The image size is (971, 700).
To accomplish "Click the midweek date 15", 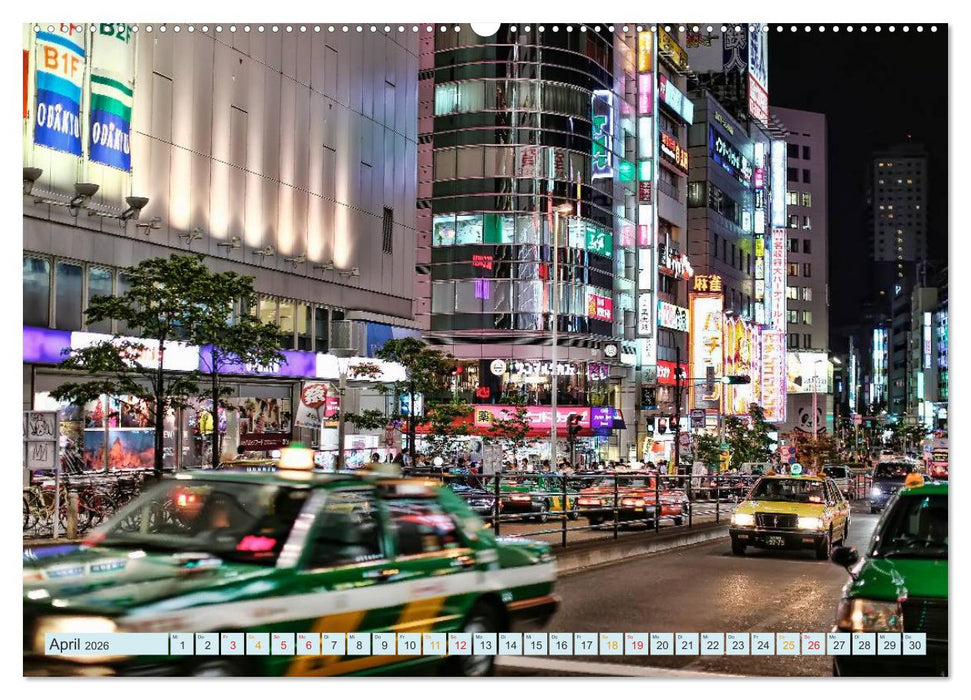I will (536, 648).
